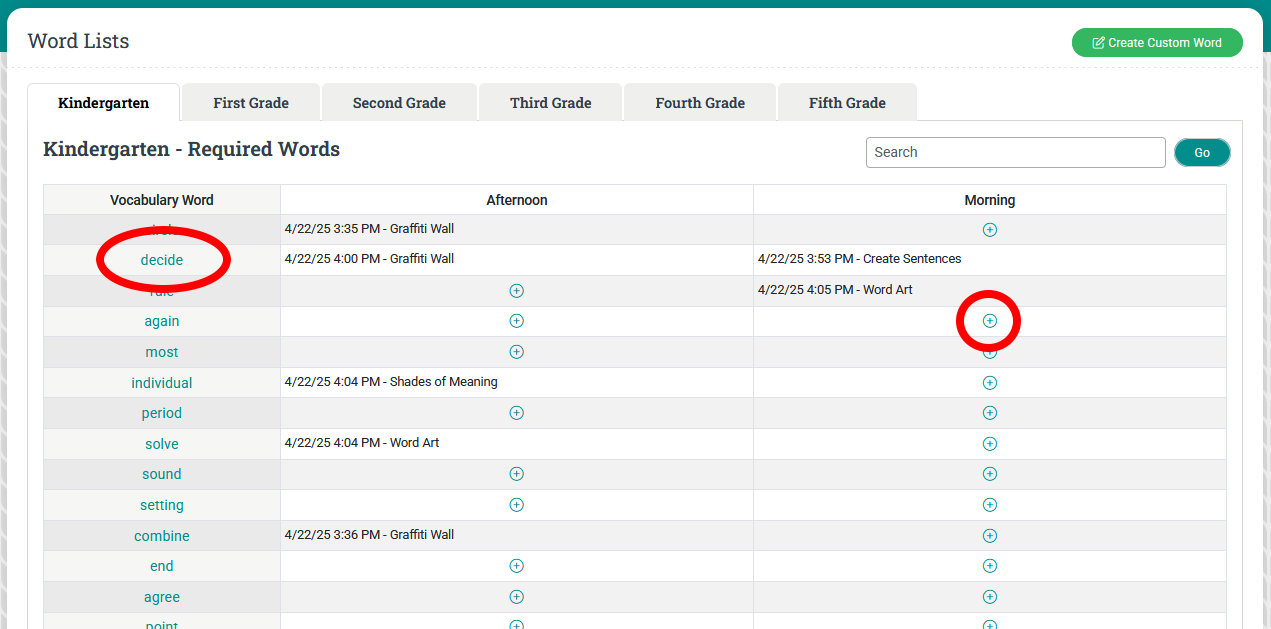This screenshot has height=629, width=1271.
Task: Add Afternoon activity for 'setting'
Action: tap(516, 505)
